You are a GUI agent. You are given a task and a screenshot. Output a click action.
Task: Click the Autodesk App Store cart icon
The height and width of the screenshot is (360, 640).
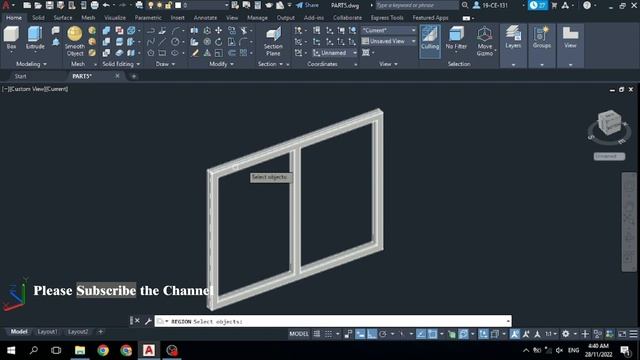[x=554, y=5]
